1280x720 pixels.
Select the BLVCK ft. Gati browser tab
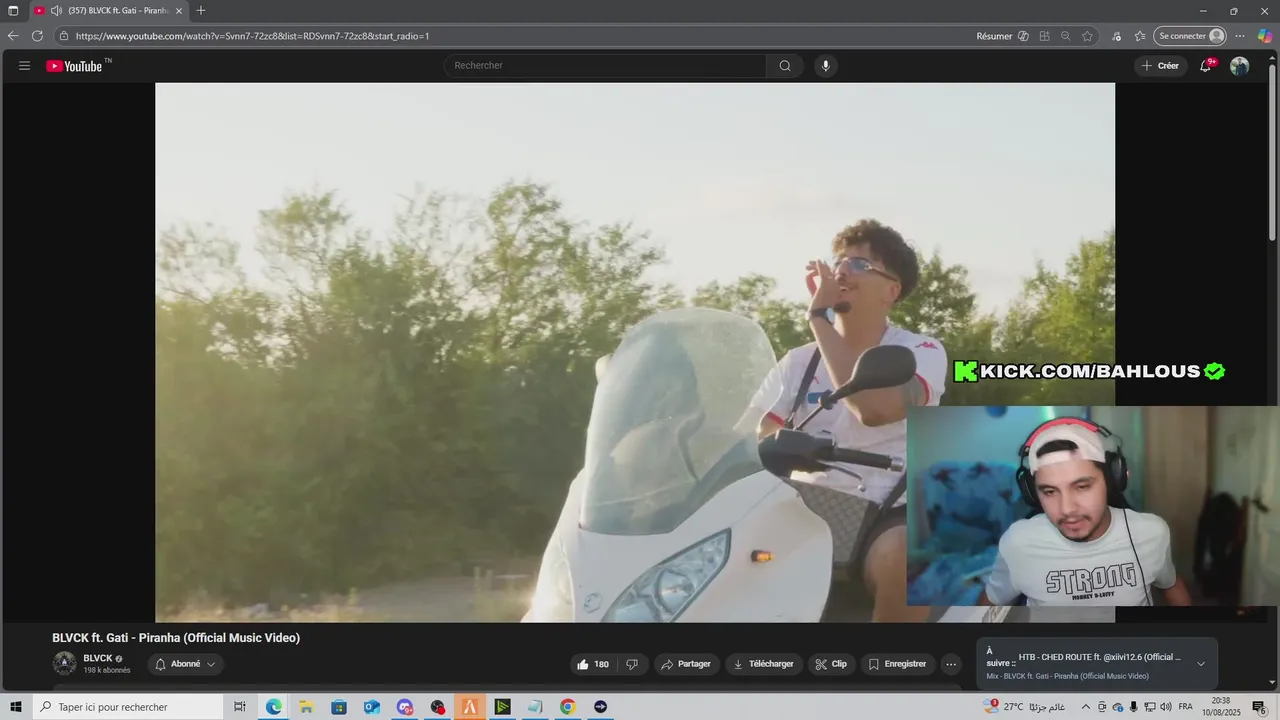coord(108,11)
